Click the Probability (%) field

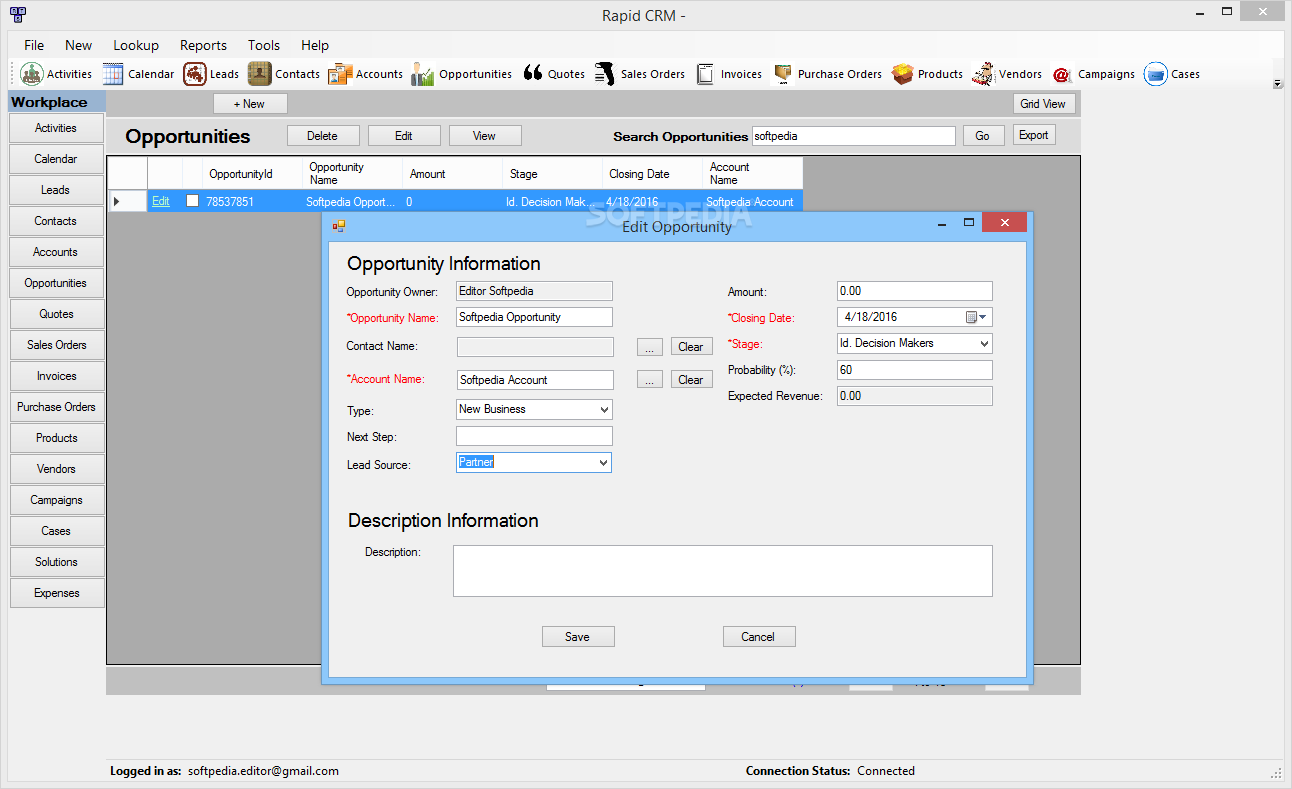[915, 370]
